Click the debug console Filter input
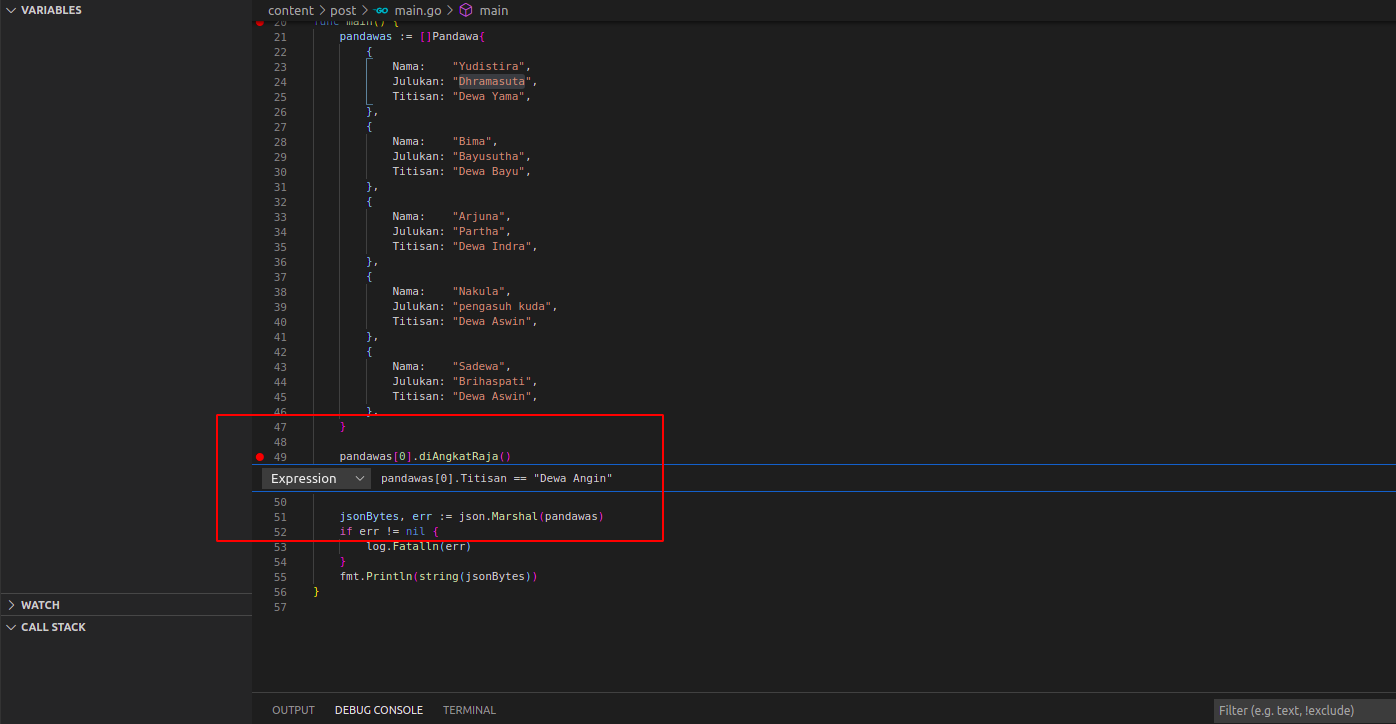This screenshot has height=724, width=1396. pos(1304,711)
